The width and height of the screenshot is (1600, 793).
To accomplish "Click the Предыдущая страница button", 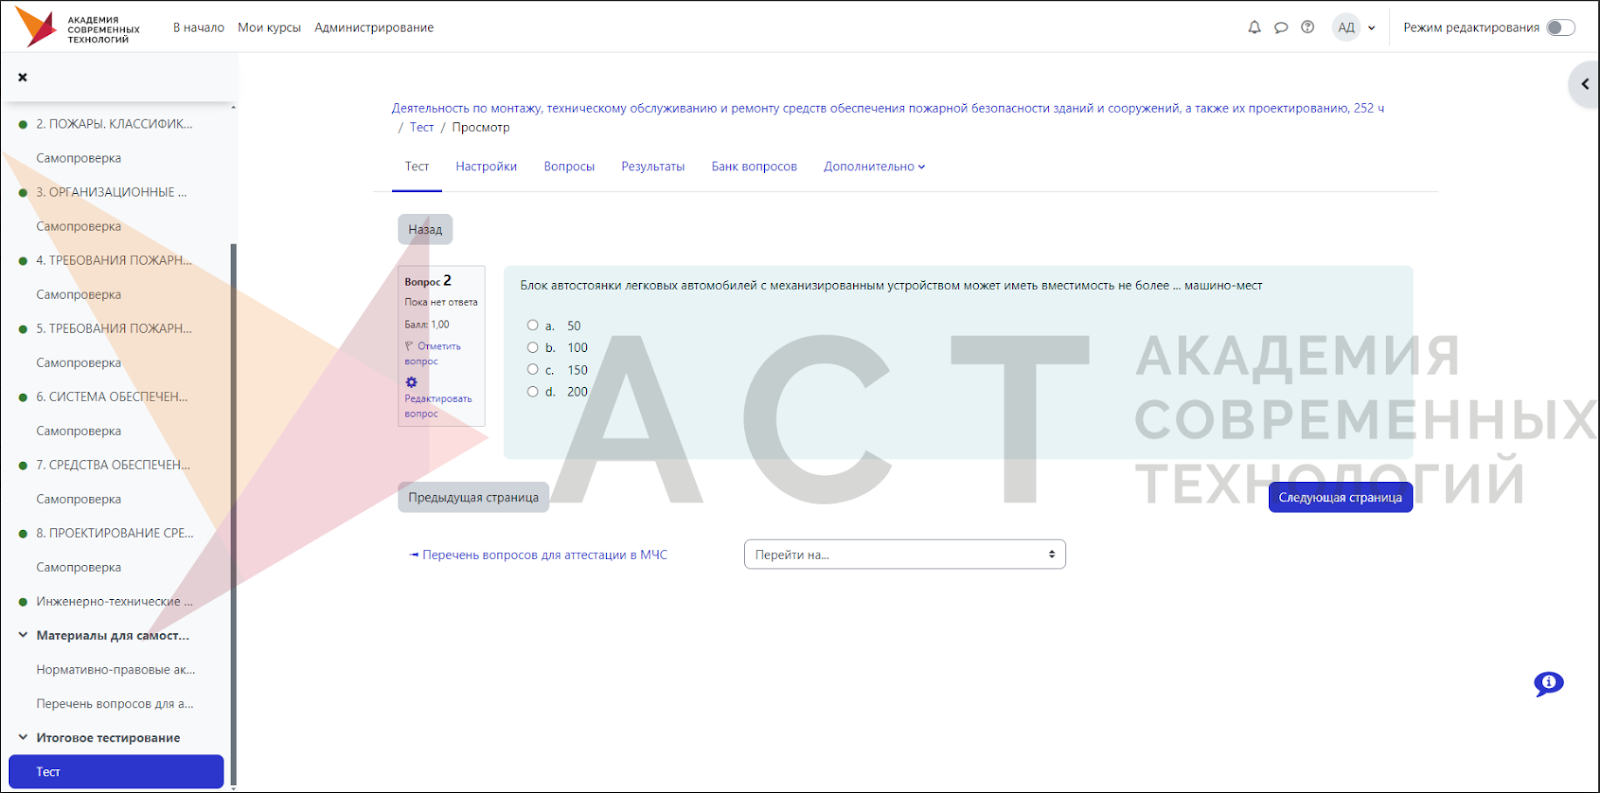I will pyautogui.click(x=473, y=497).
